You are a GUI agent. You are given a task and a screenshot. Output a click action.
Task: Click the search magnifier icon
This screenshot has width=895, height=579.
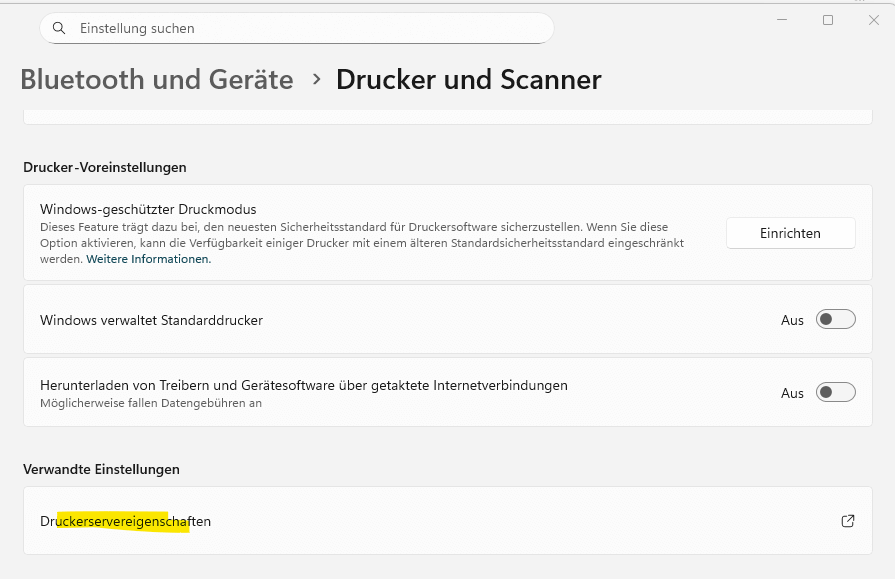(x=58, y=28)
